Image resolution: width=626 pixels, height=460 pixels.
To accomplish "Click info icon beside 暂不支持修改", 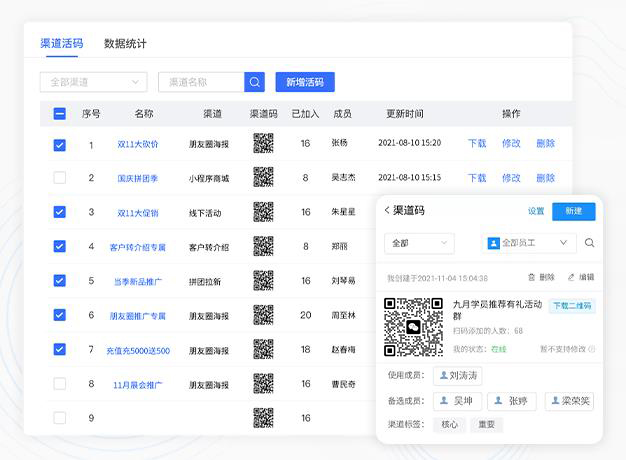I will point(592,349).
